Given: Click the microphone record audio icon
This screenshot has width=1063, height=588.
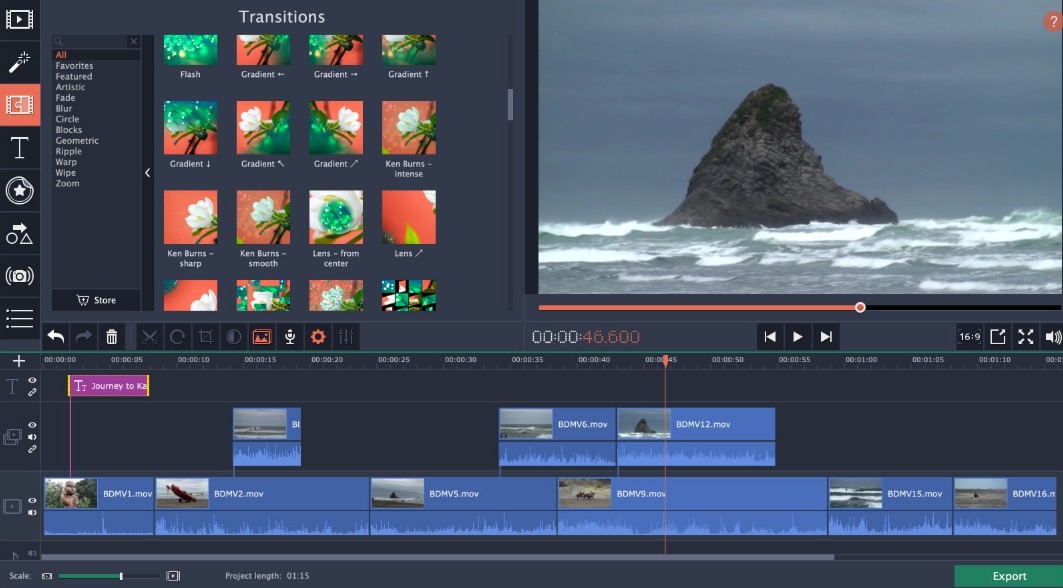Looking at the screenshot, I should tap(290, 337).
